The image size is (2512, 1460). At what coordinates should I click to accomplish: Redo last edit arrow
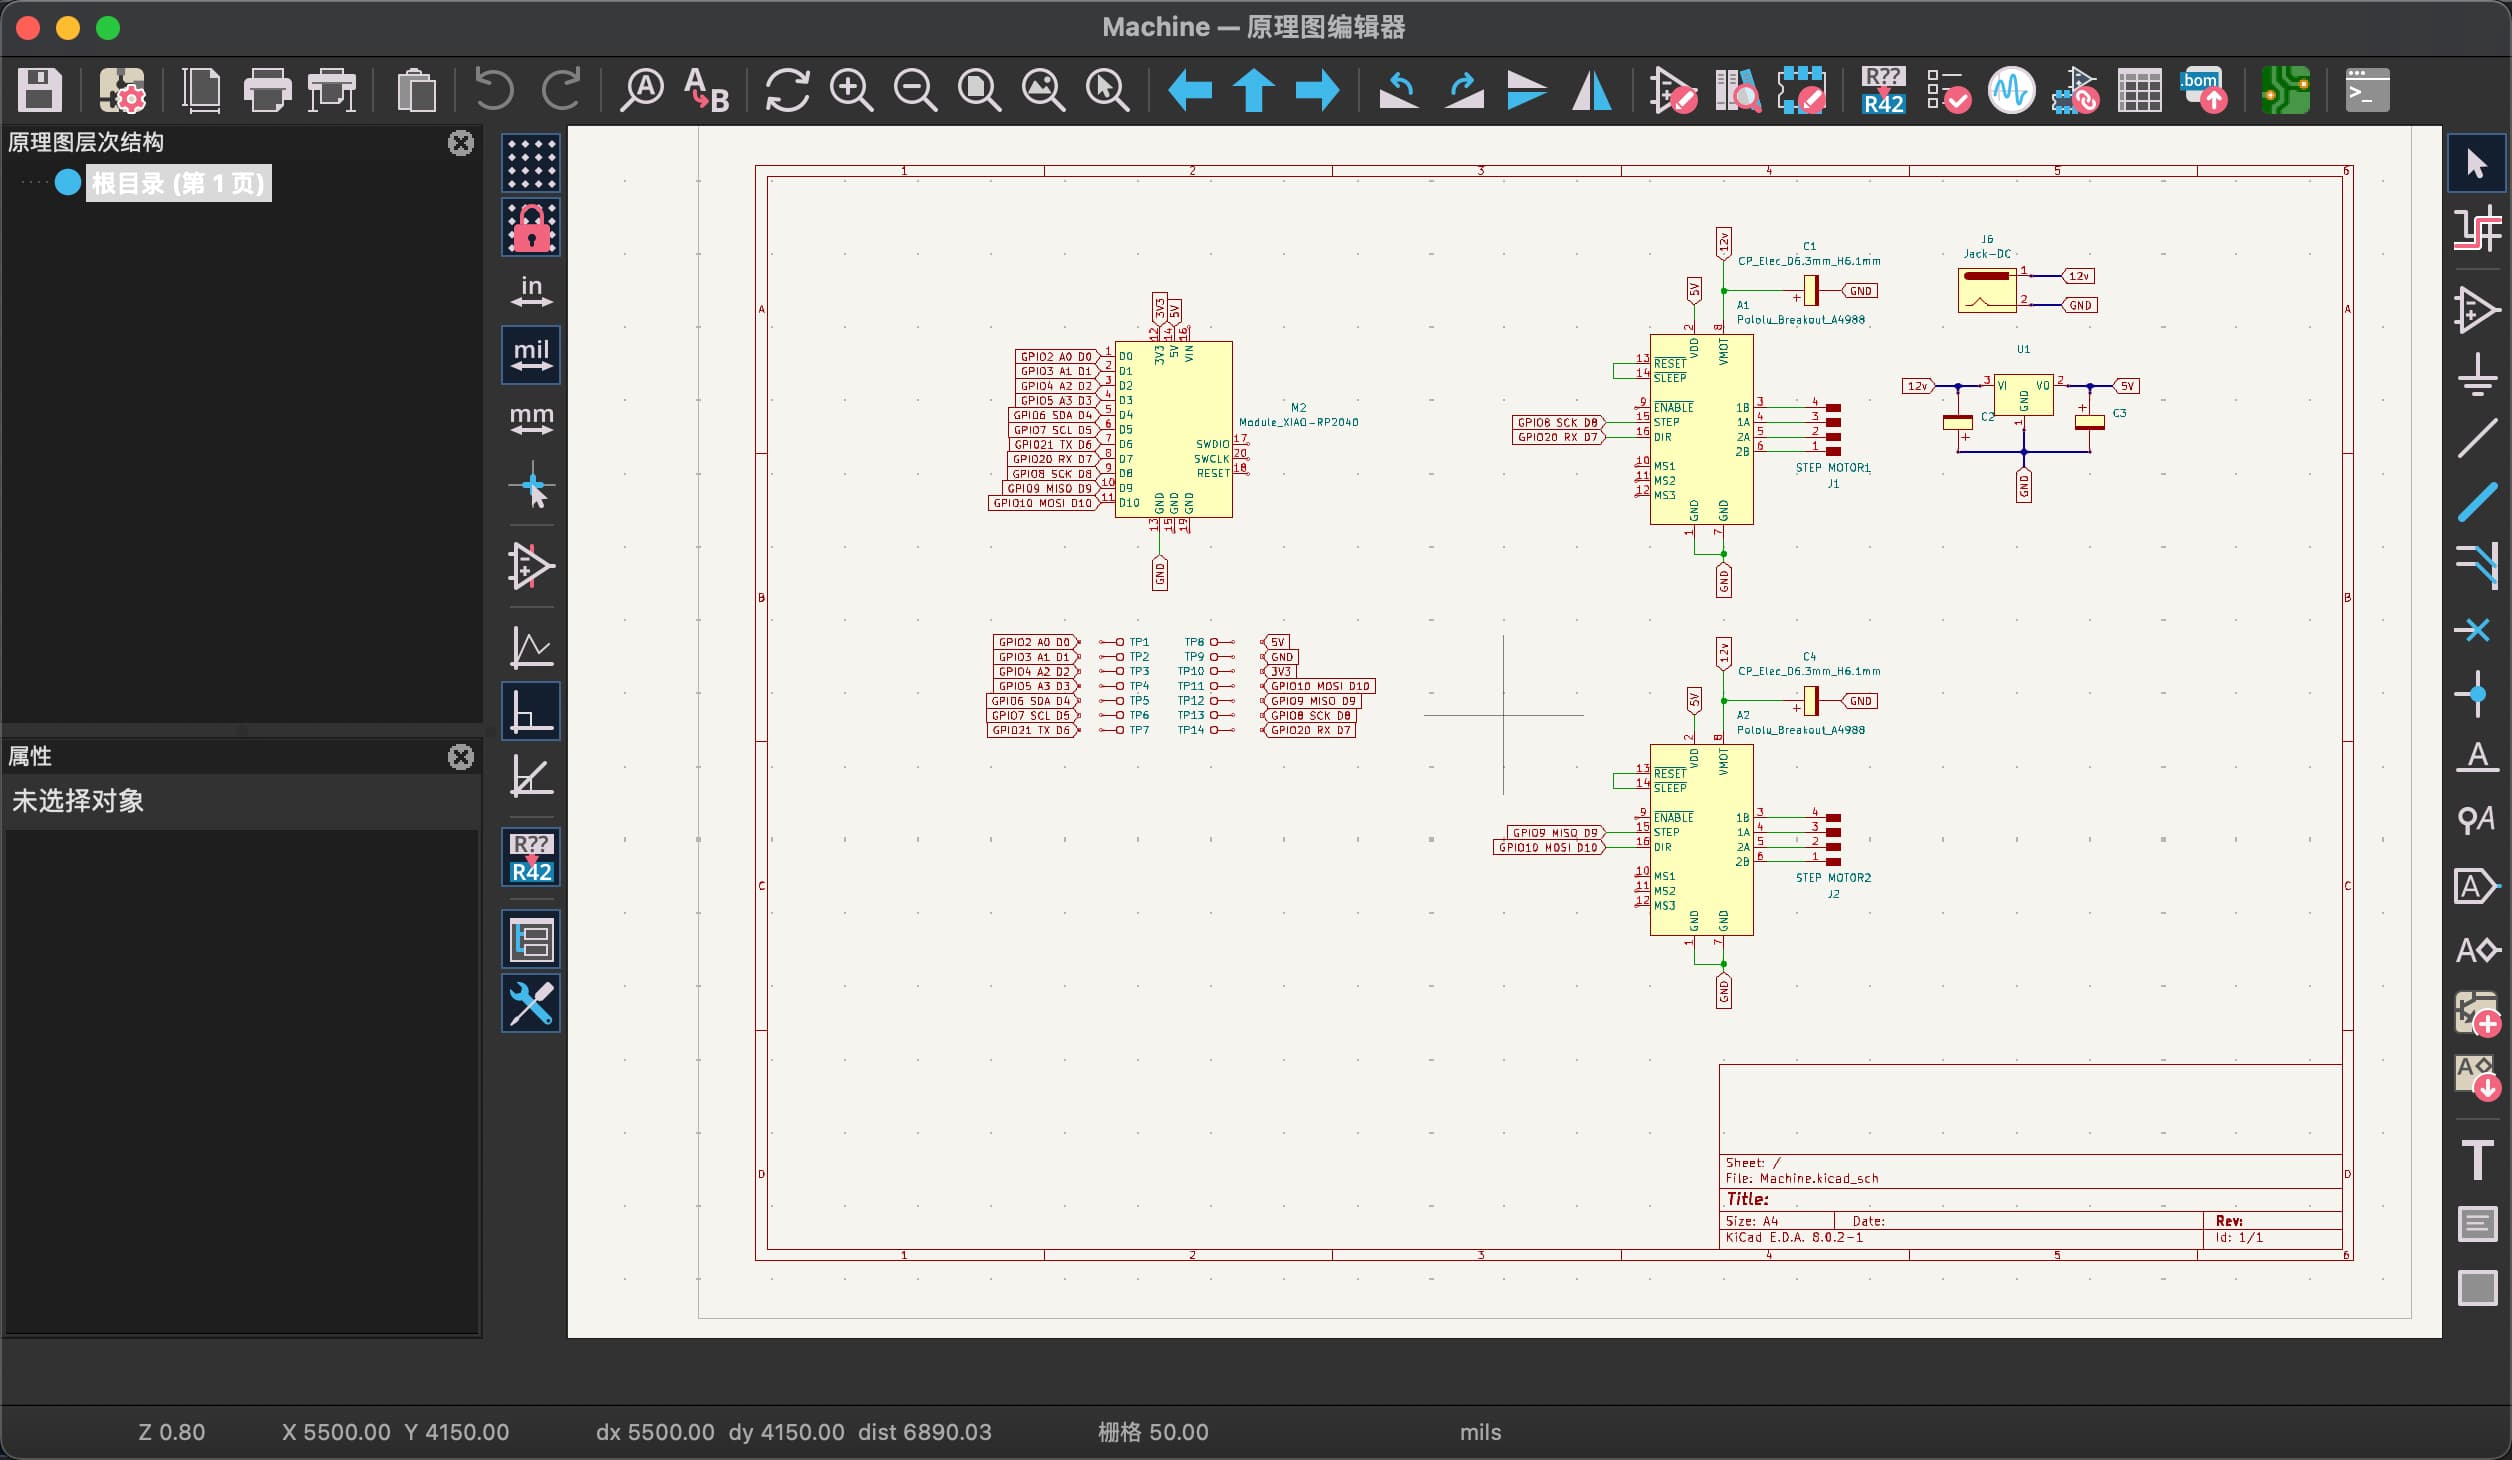561,91
